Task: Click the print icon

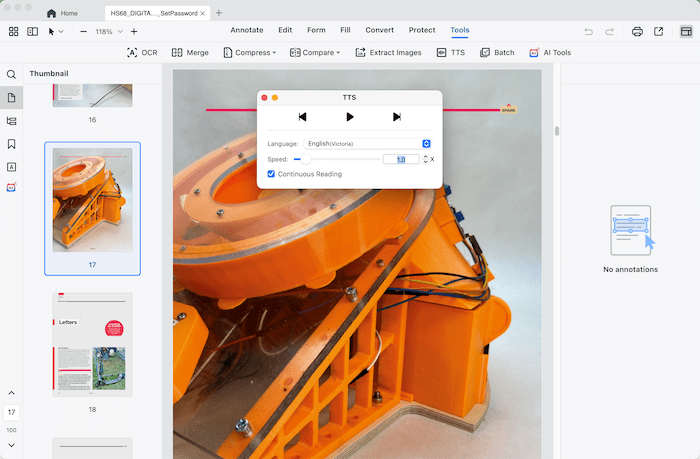Action: pos(637,31)
